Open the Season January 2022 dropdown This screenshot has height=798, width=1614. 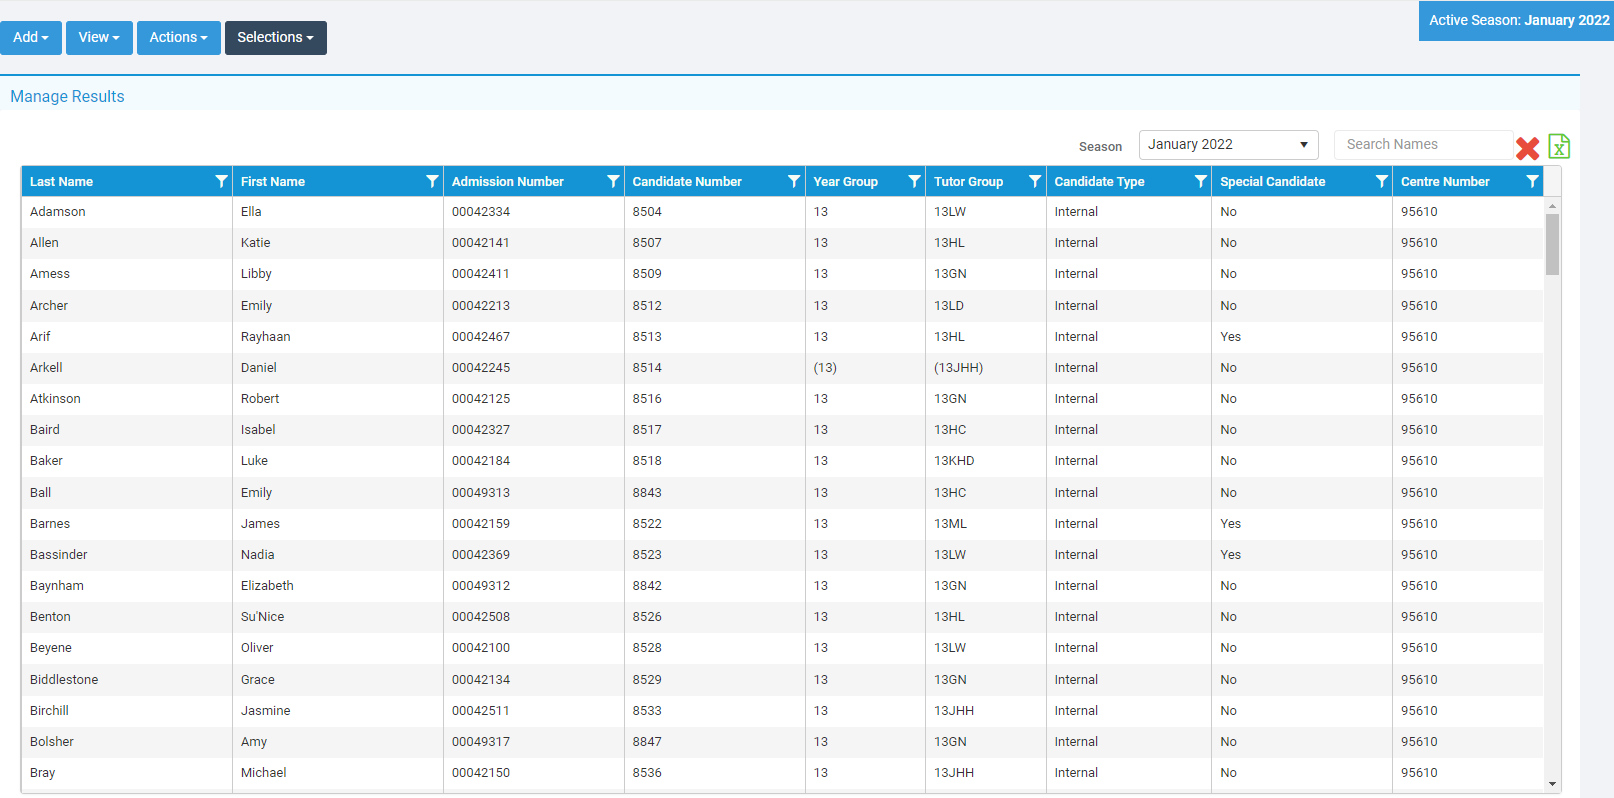pyautogui.click(x=1228, y=145)
